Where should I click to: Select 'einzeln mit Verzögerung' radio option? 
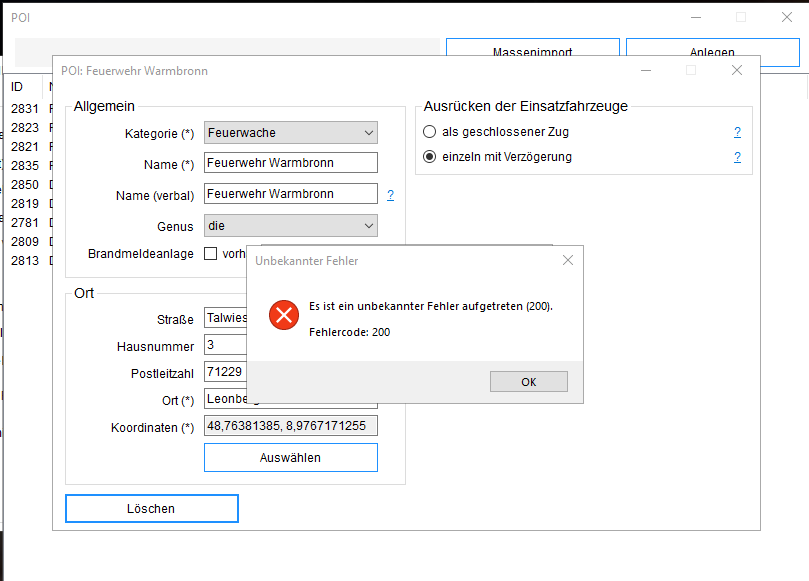(x=429, y=156)
